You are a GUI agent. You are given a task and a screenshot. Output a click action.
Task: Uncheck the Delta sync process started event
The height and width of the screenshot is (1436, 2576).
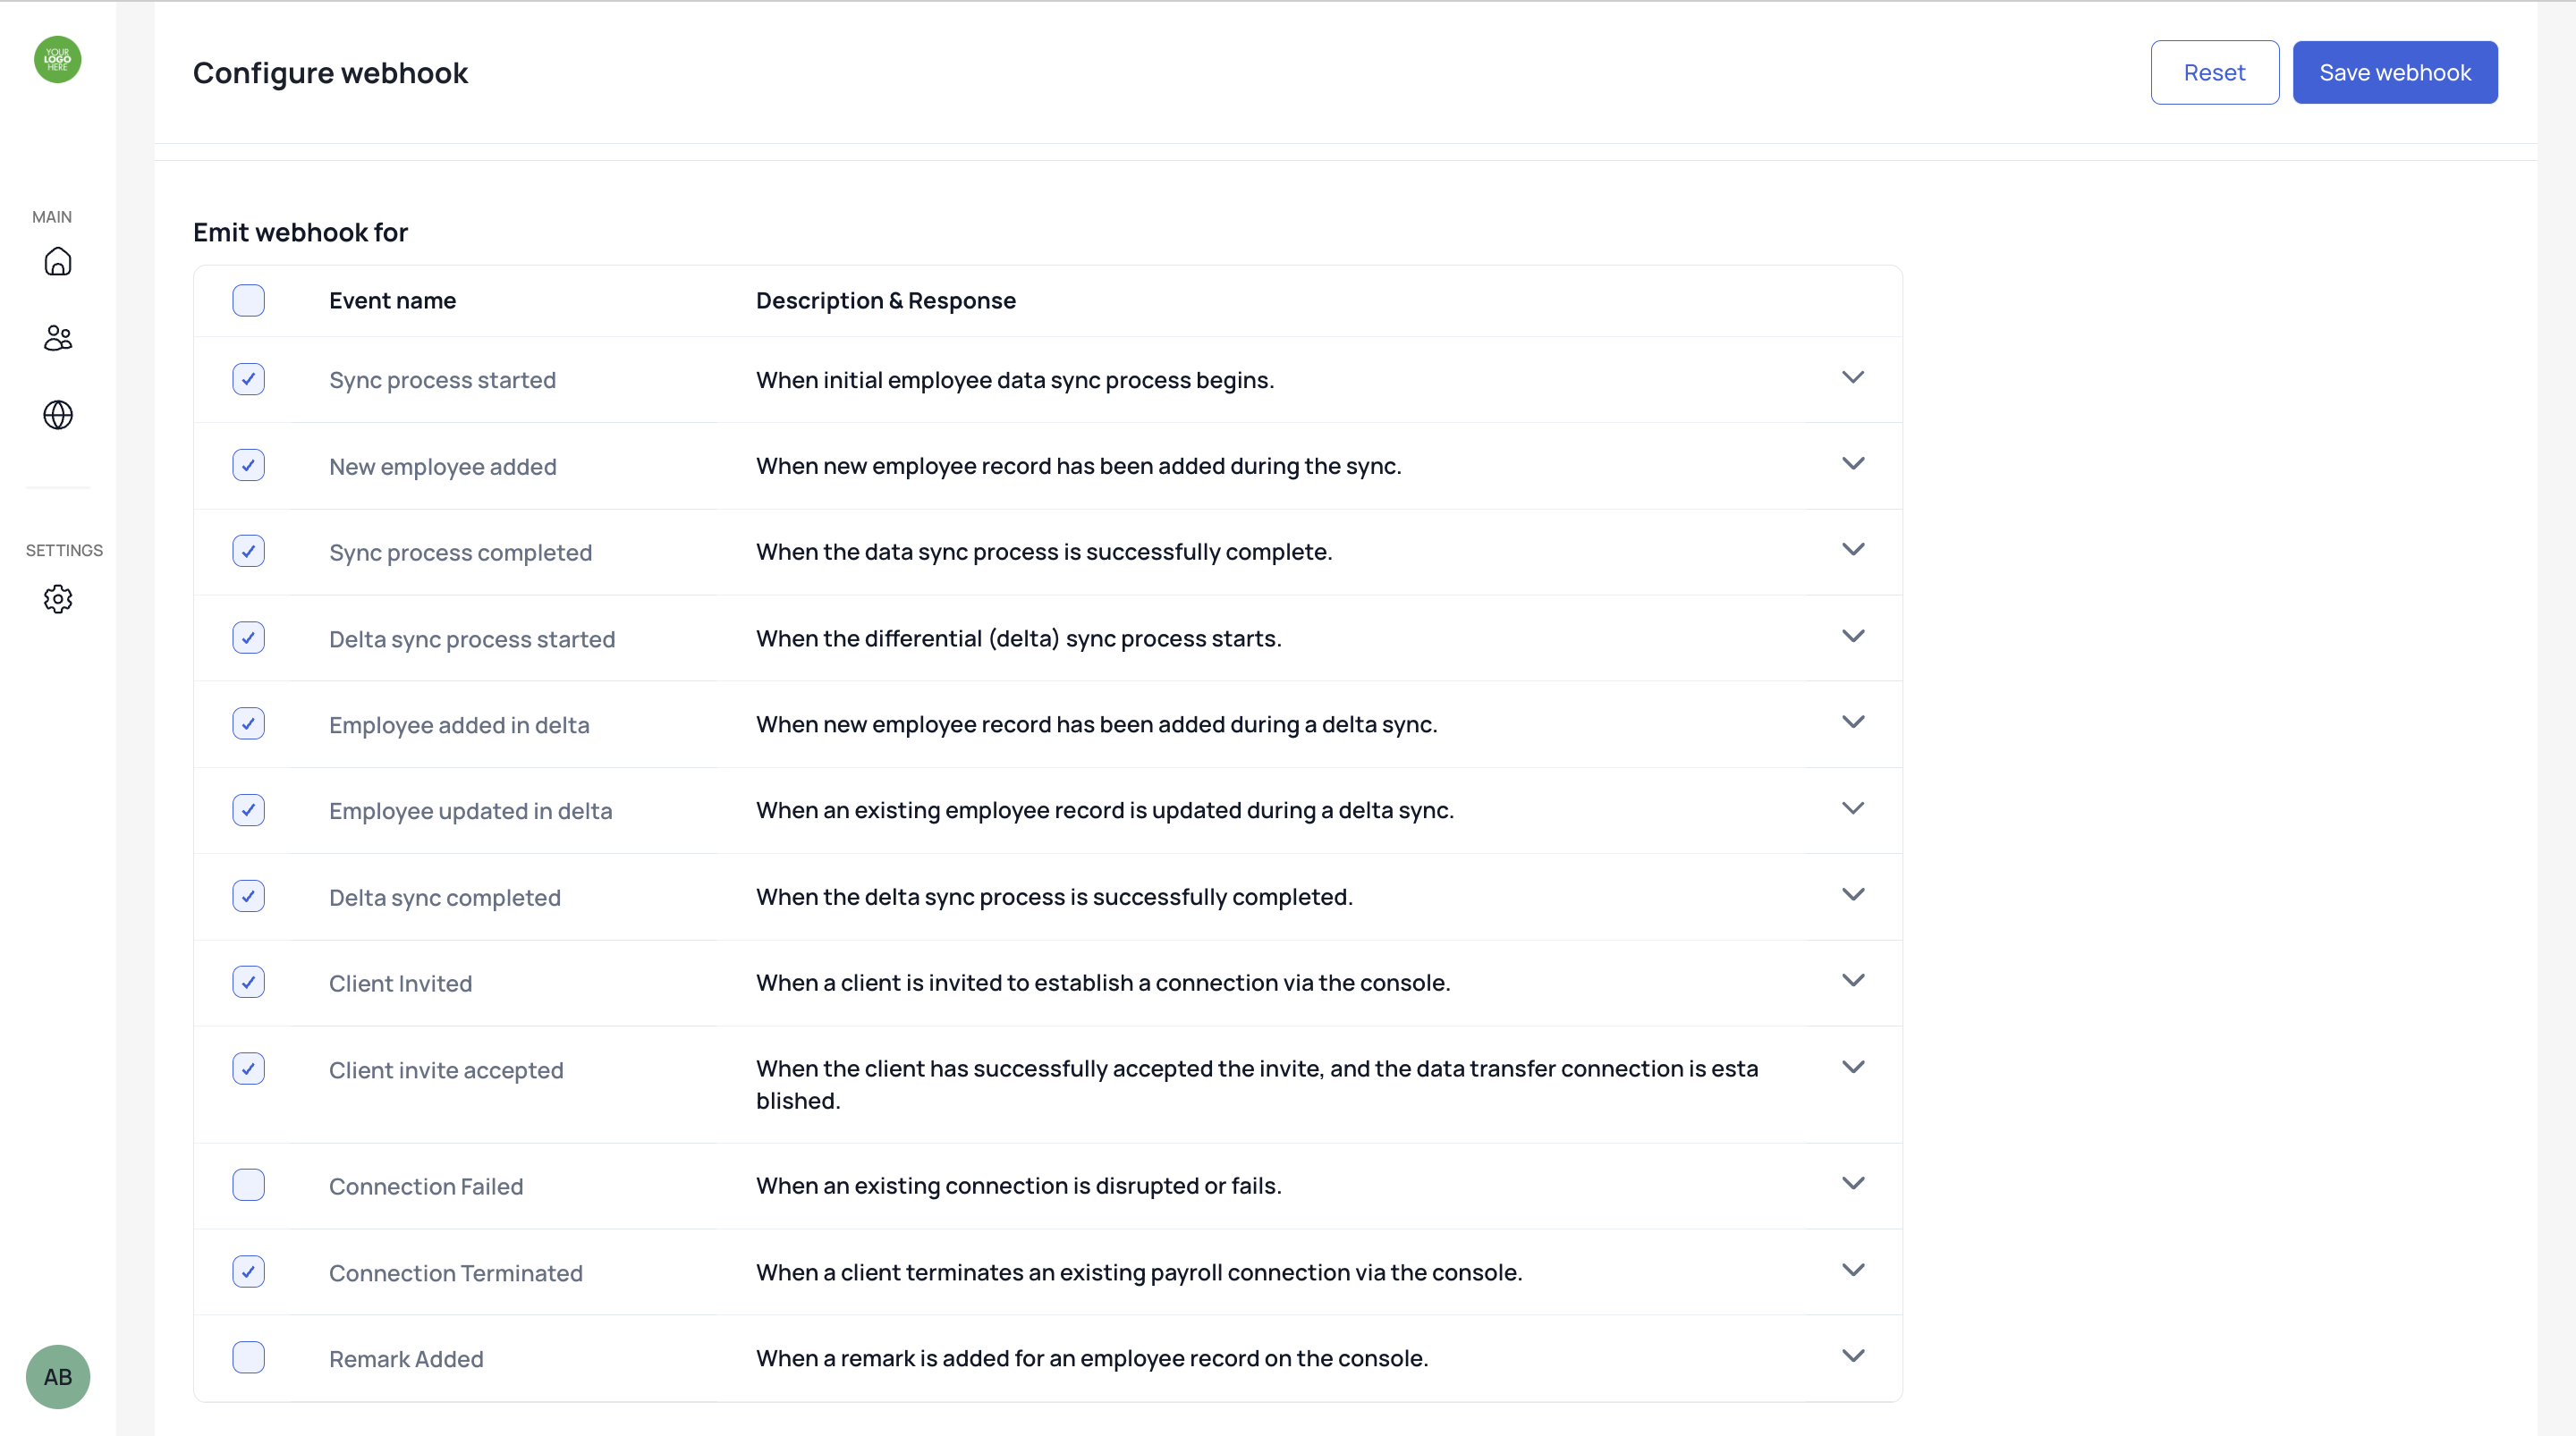248,638
